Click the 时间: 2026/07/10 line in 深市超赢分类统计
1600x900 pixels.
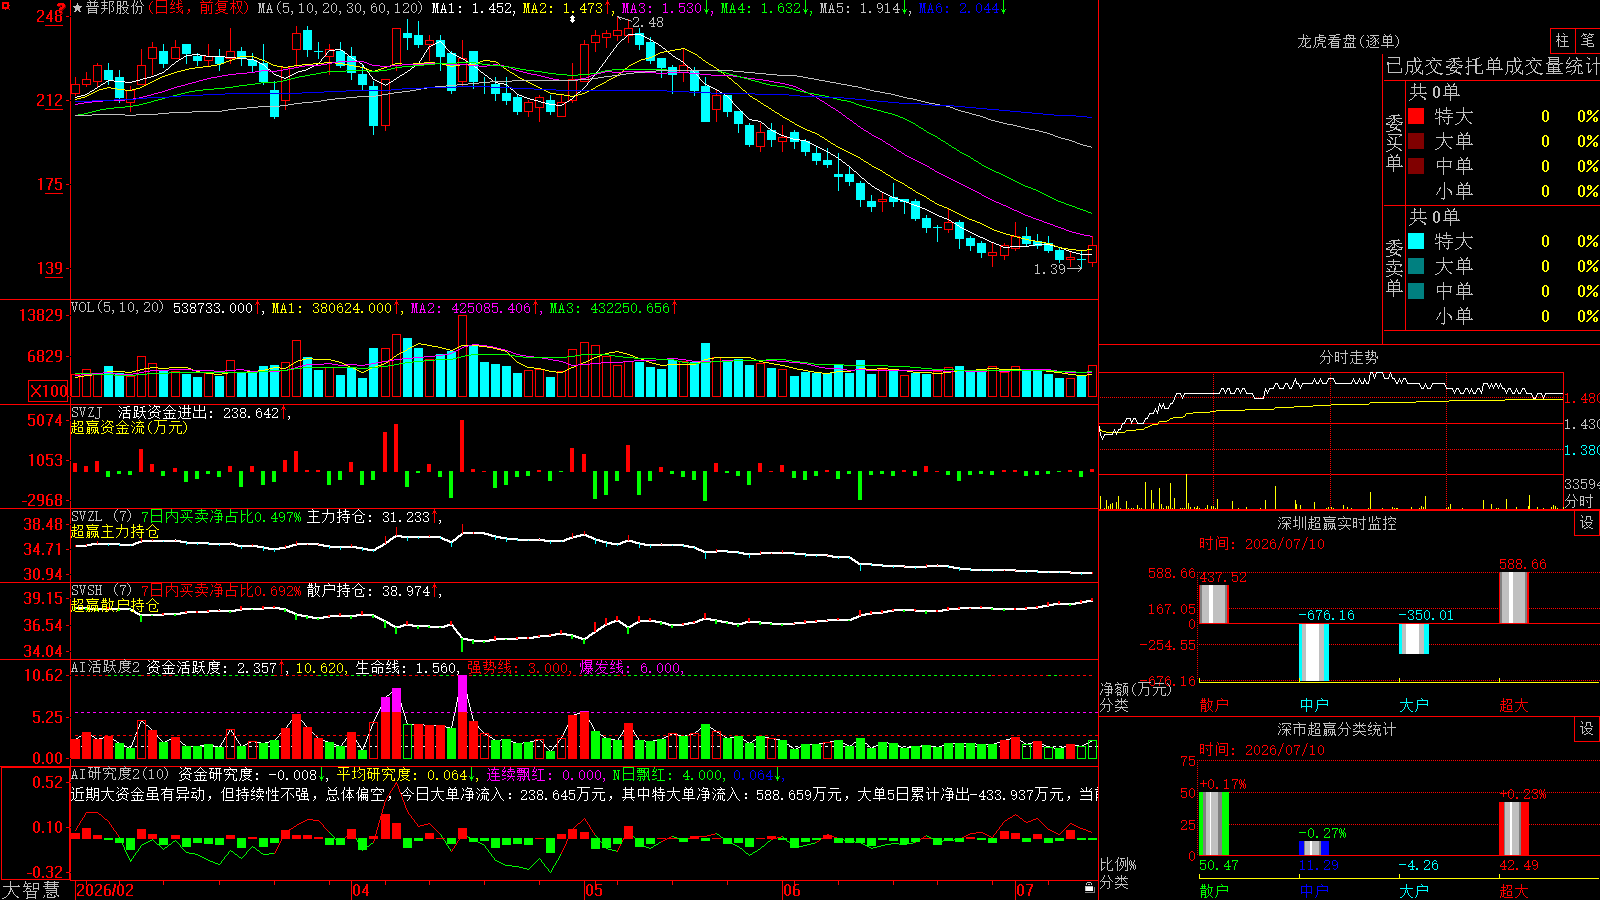1262,750
